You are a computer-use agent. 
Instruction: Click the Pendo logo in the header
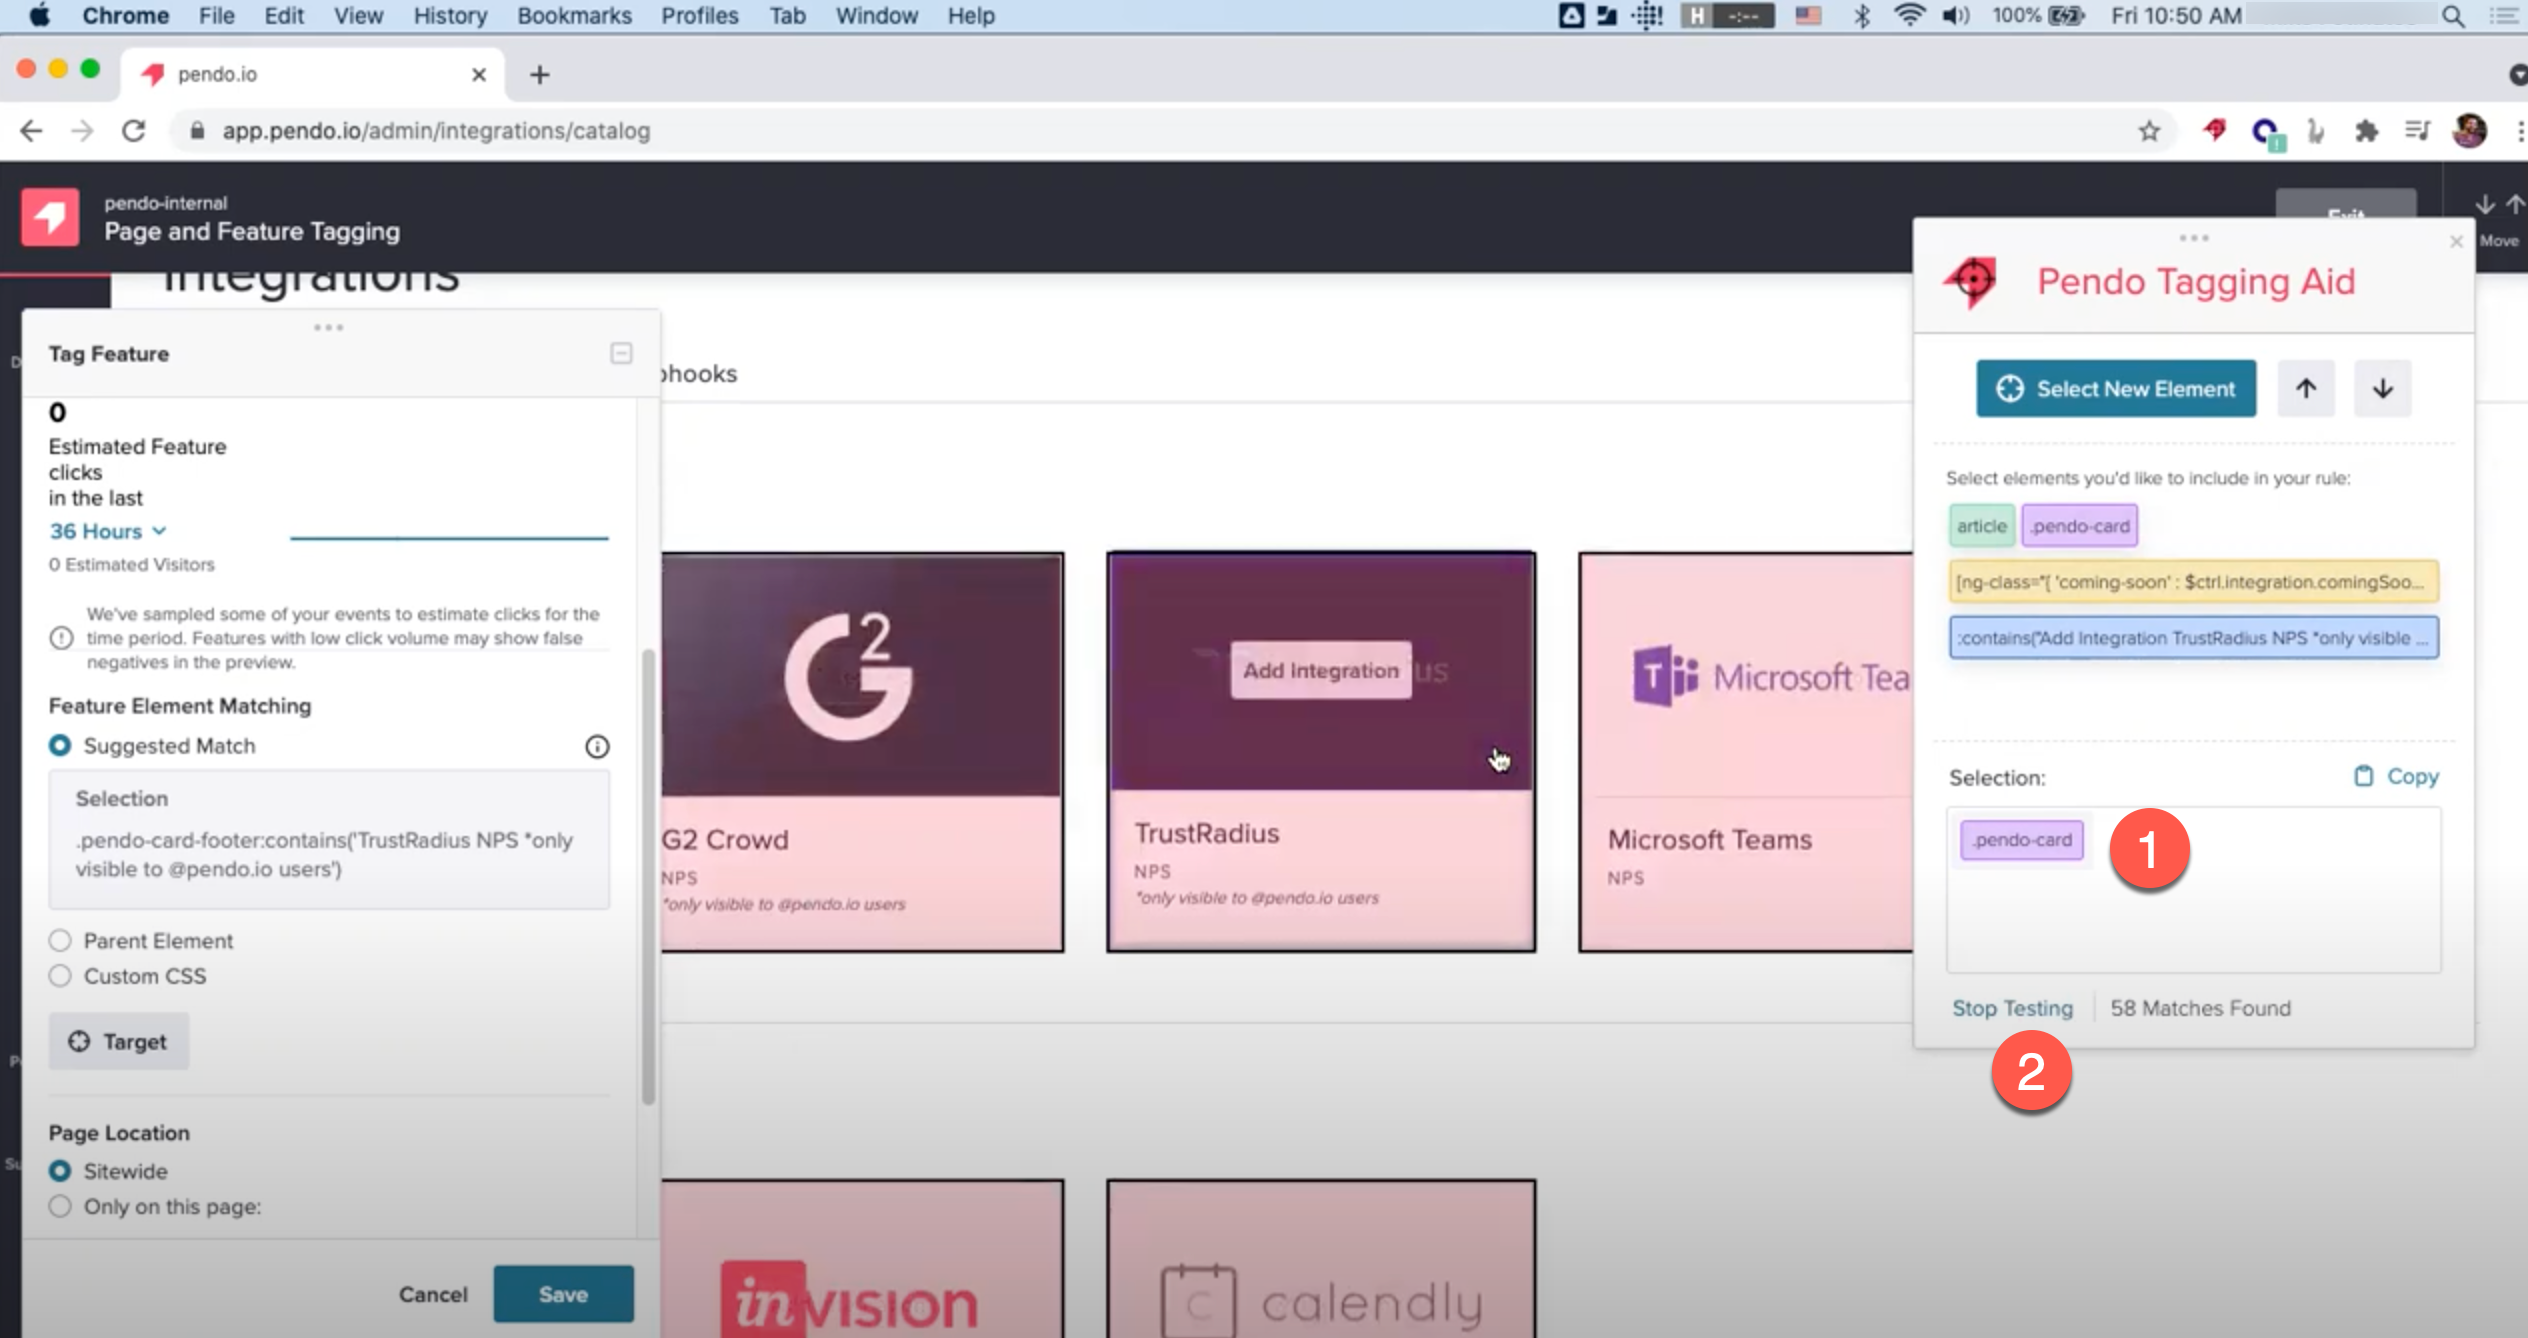tap(50, 217)
